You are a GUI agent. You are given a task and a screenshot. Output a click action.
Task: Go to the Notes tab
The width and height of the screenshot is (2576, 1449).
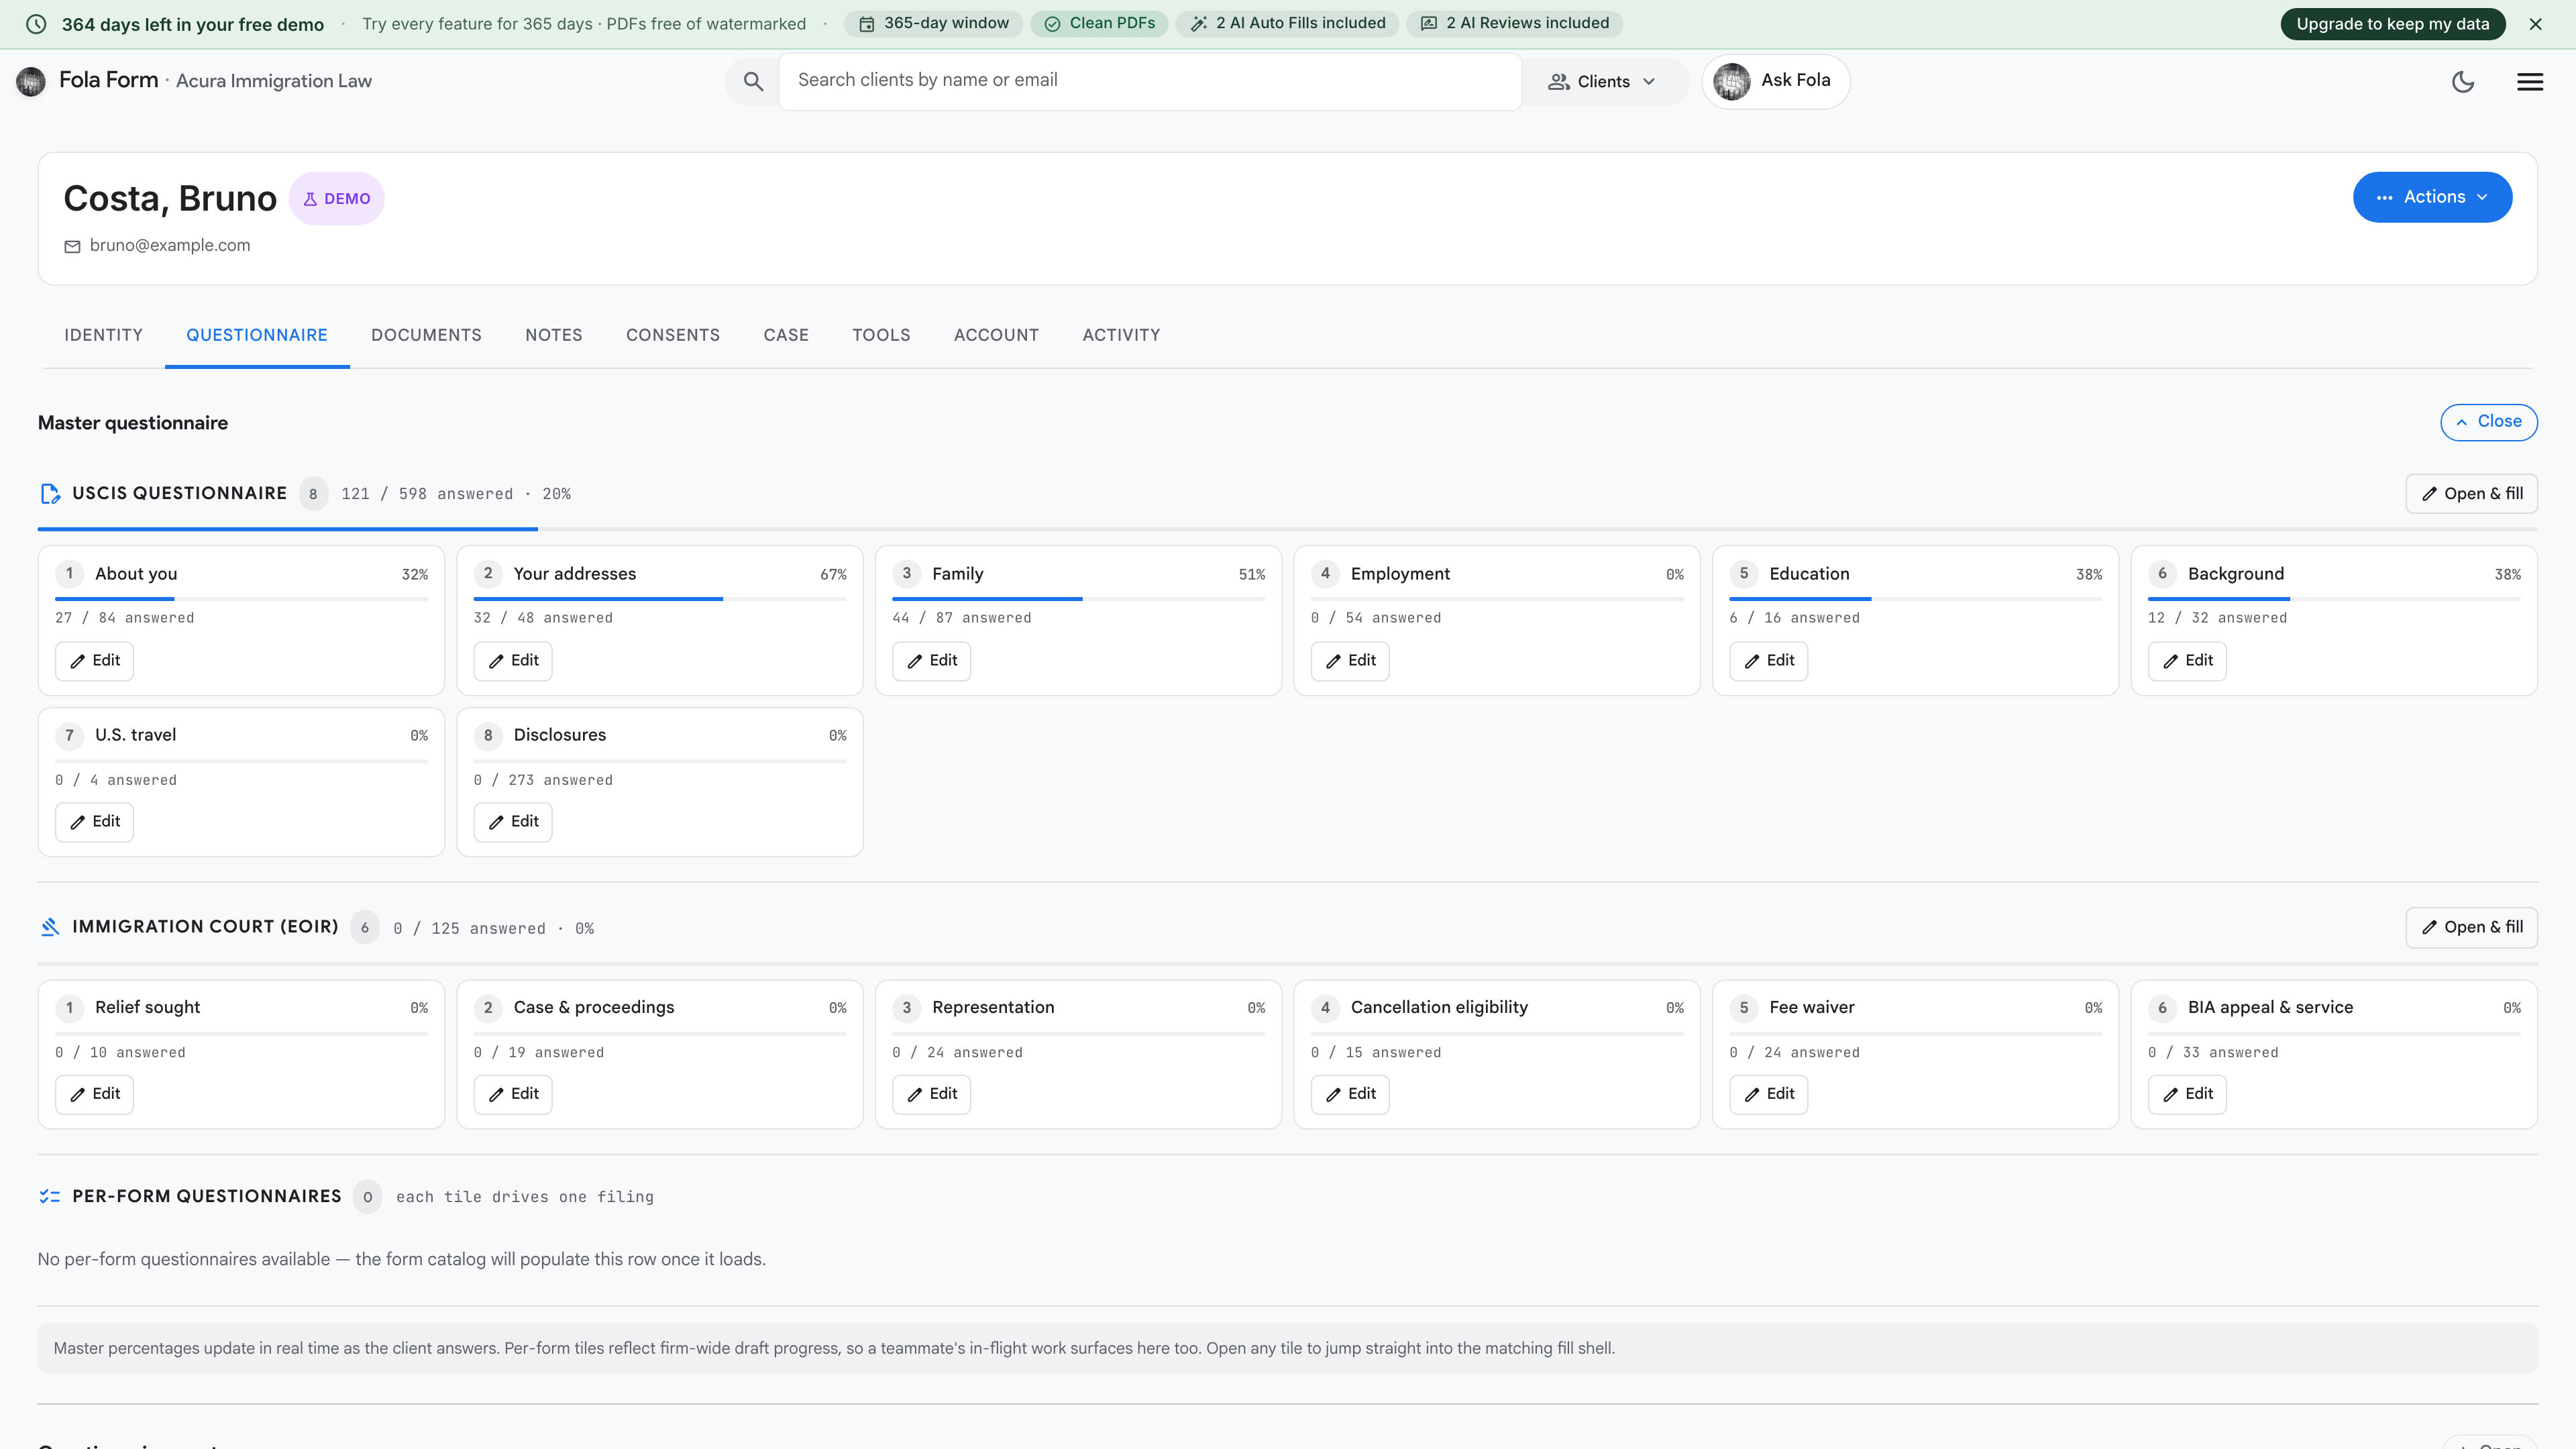pos(554,335)
